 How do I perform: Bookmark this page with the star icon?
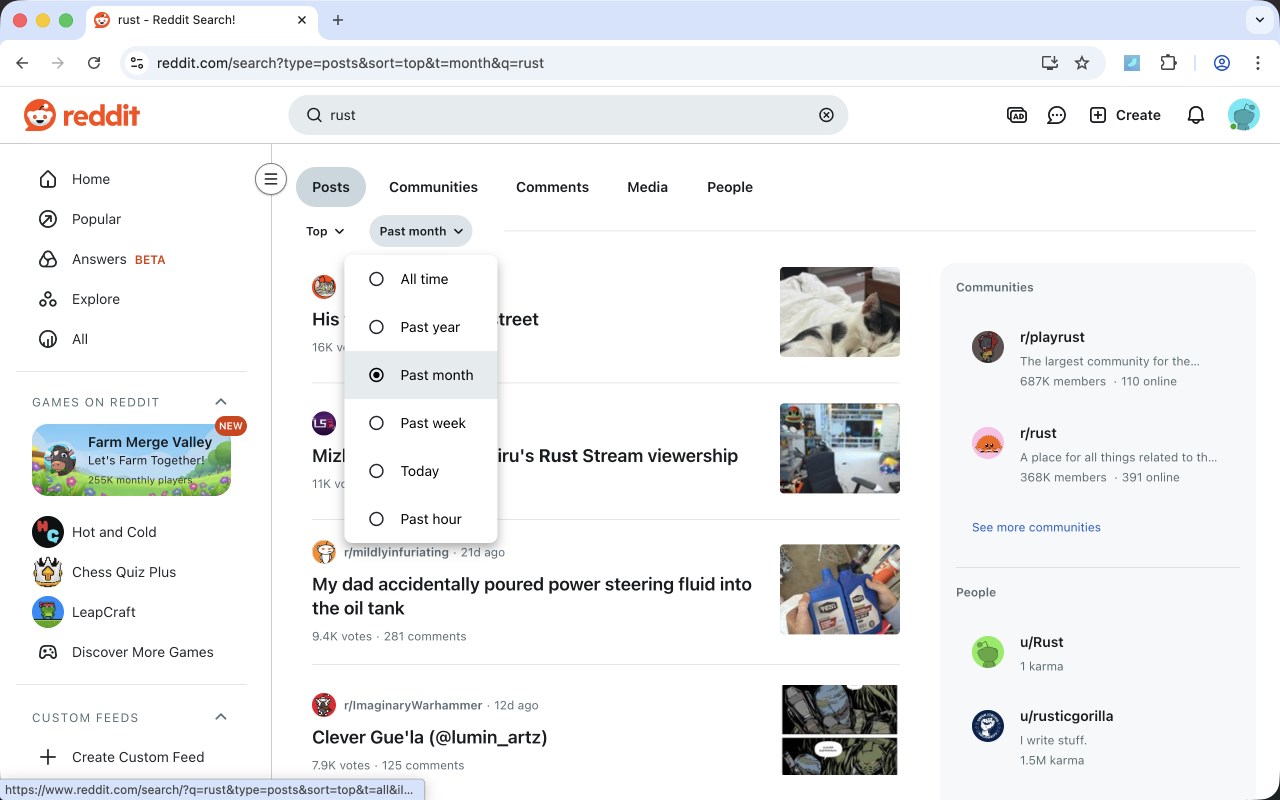pyautogui.click(x=1082, y=63)
